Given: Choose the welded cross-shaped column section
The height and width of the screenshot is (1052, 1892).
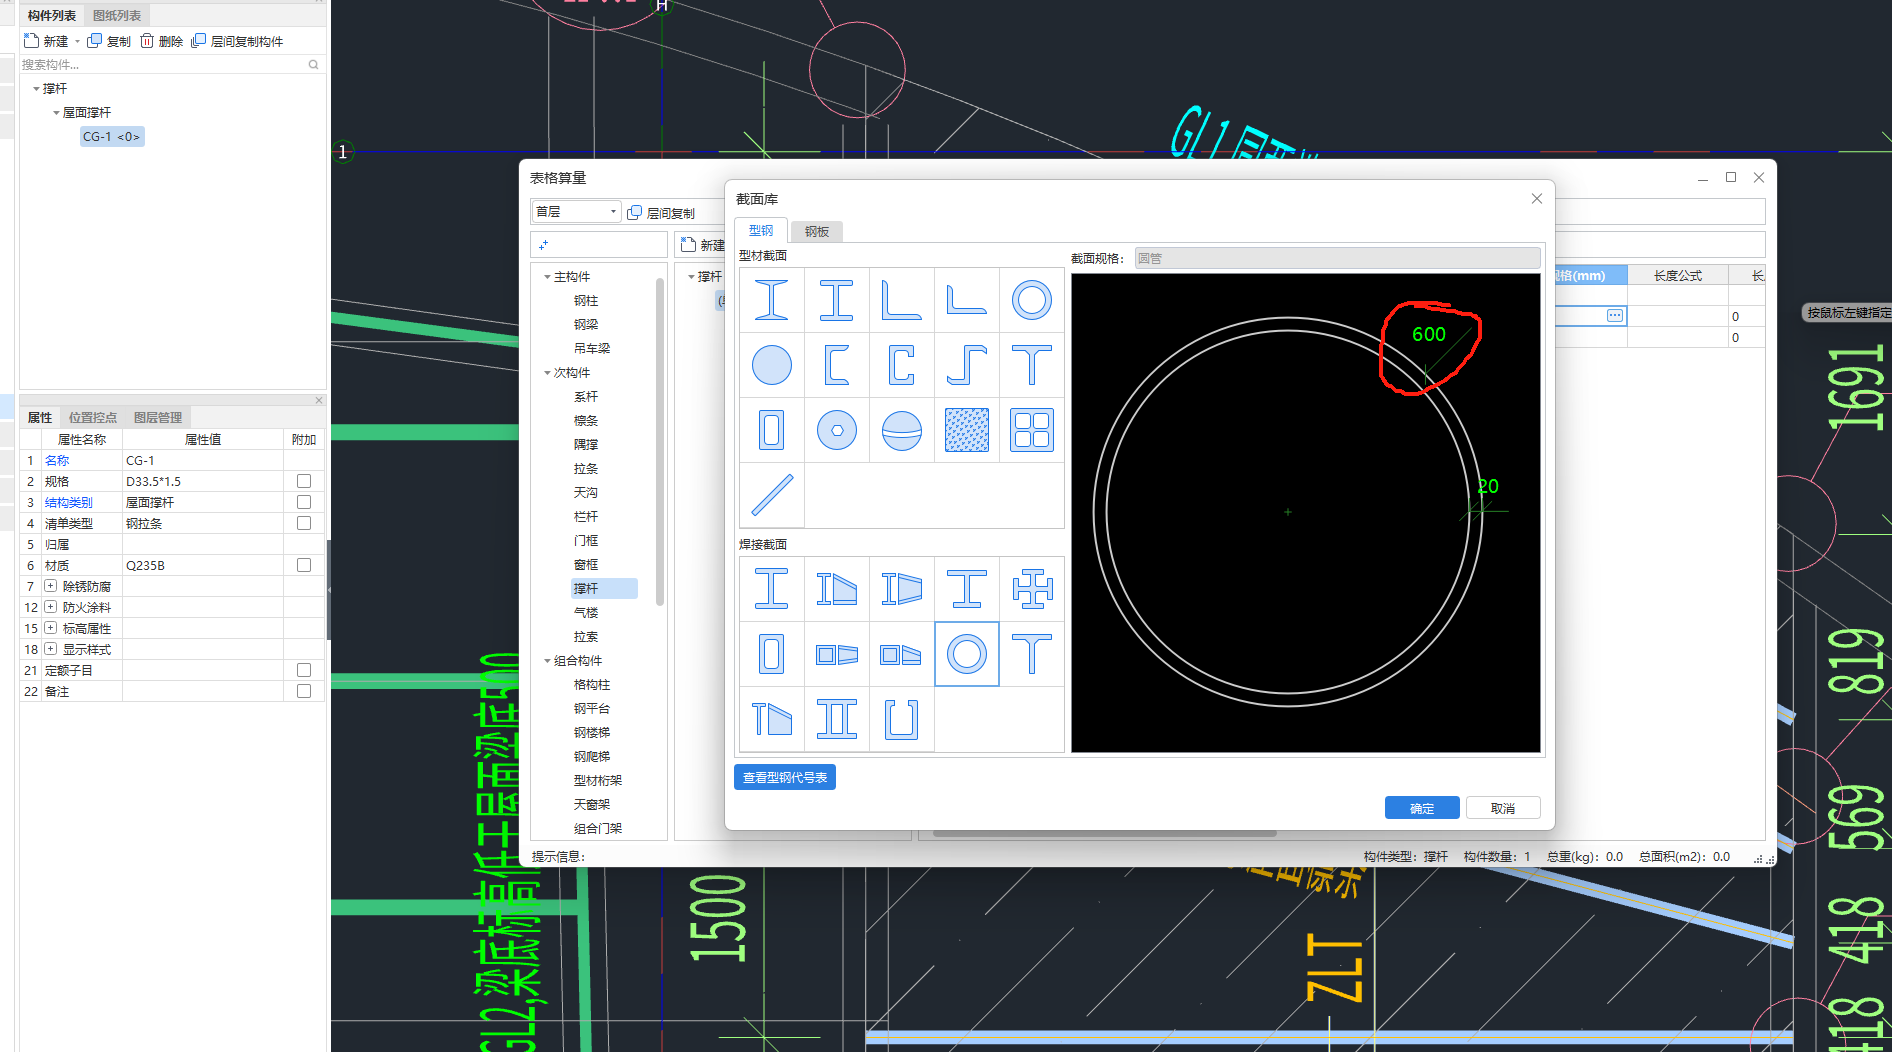Looking at the screenshot, I should pos(1032,589).
